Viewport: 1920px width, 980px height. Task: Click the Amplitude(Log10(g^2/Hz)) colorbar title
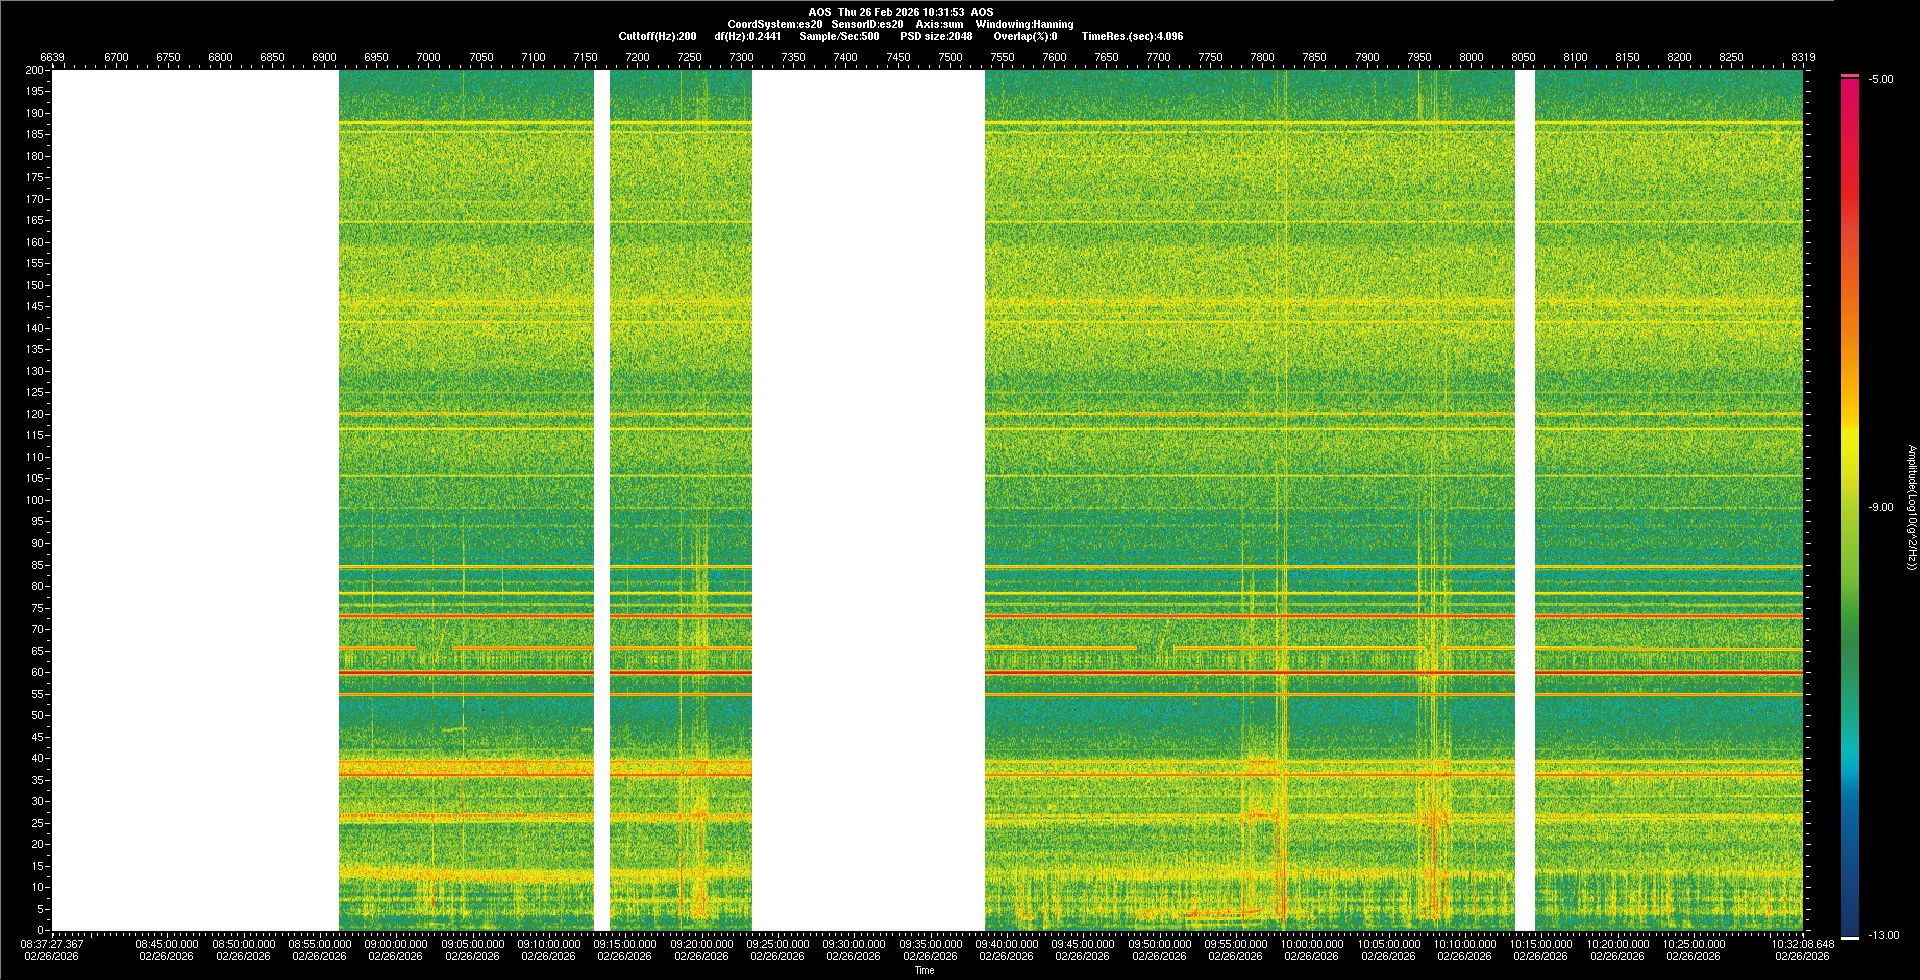click(1911, 507)
